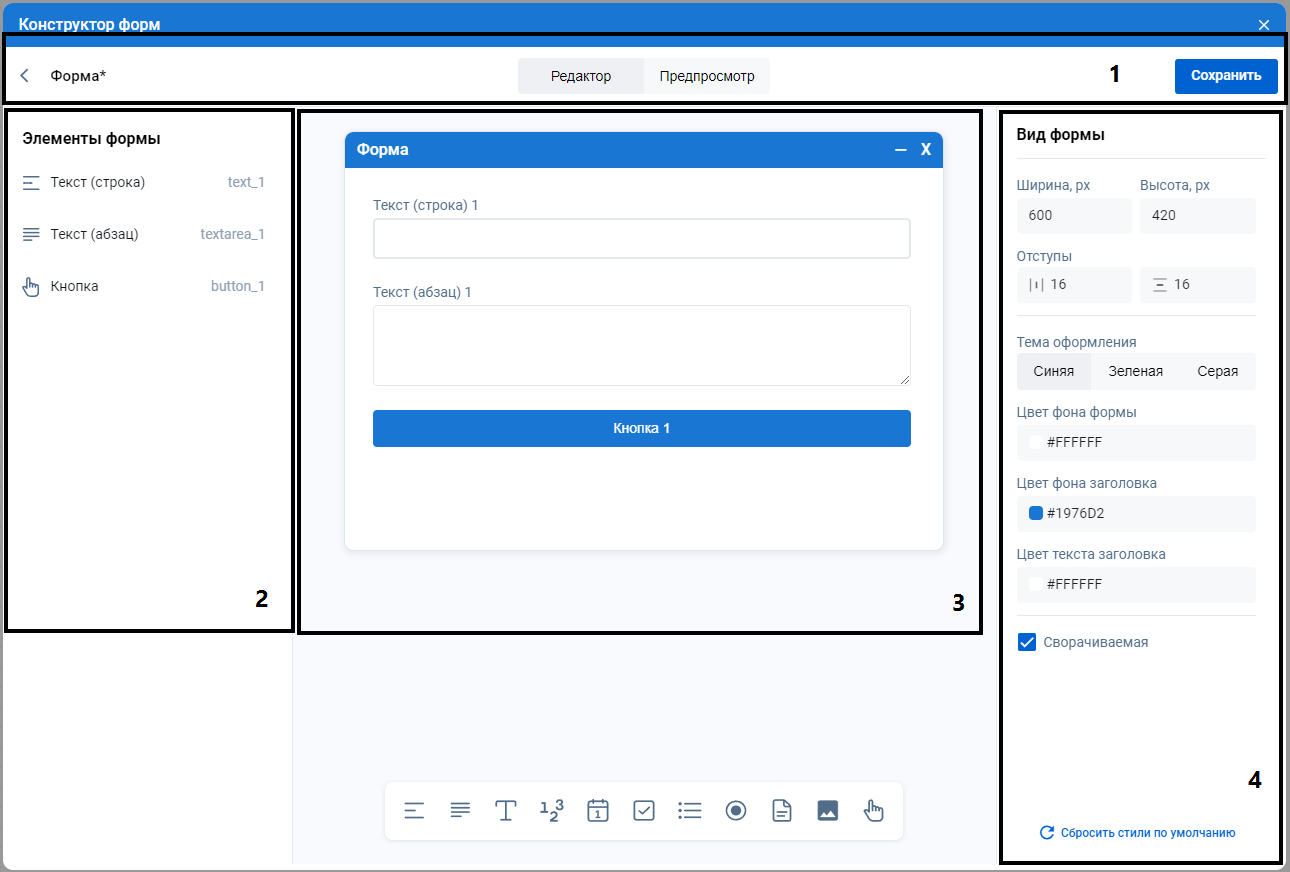Image resolution: width=1290 pixels, height=872 pixels.
Task: Choose the Серая design theme
Action: point(1217,371)
